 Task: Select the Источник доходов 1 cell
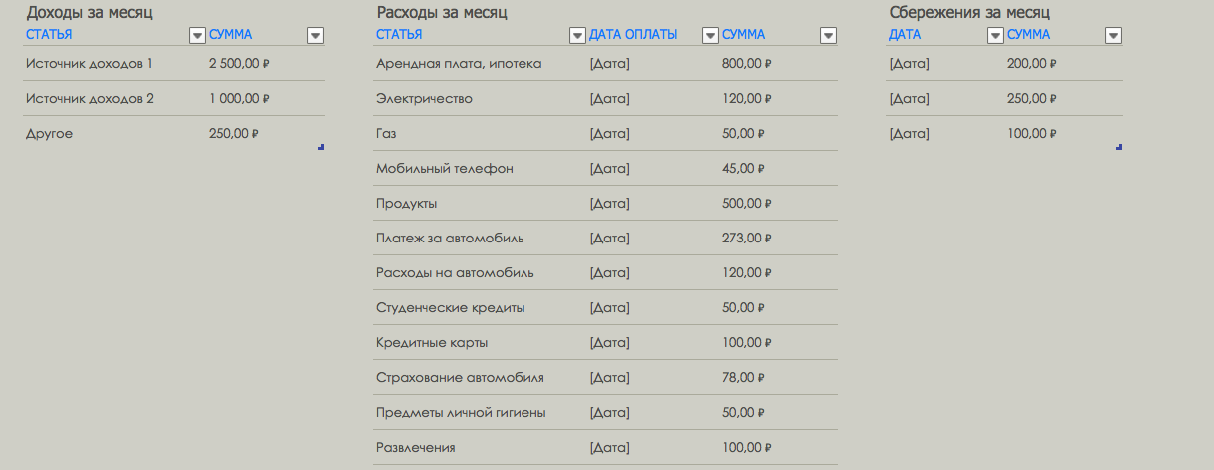coord(89,64)
